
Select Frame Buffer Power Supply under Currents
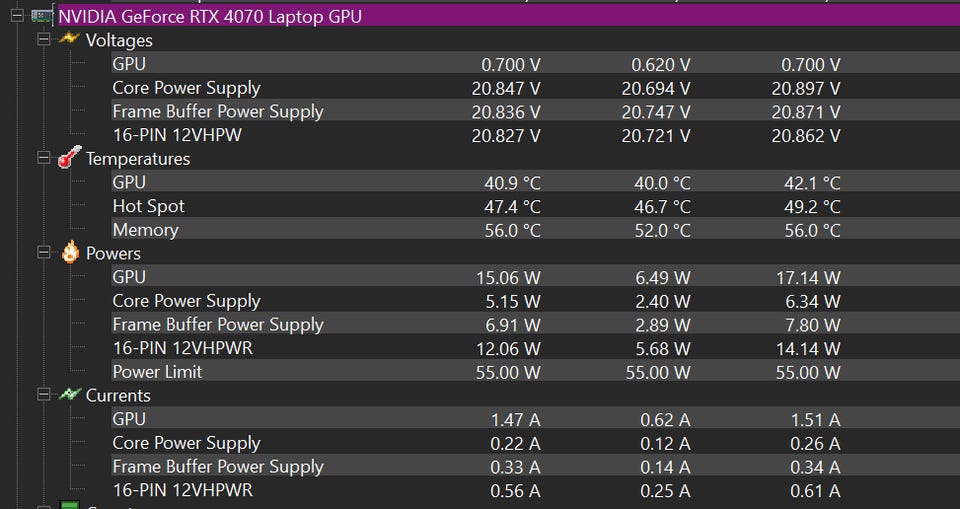coord(536,467)
